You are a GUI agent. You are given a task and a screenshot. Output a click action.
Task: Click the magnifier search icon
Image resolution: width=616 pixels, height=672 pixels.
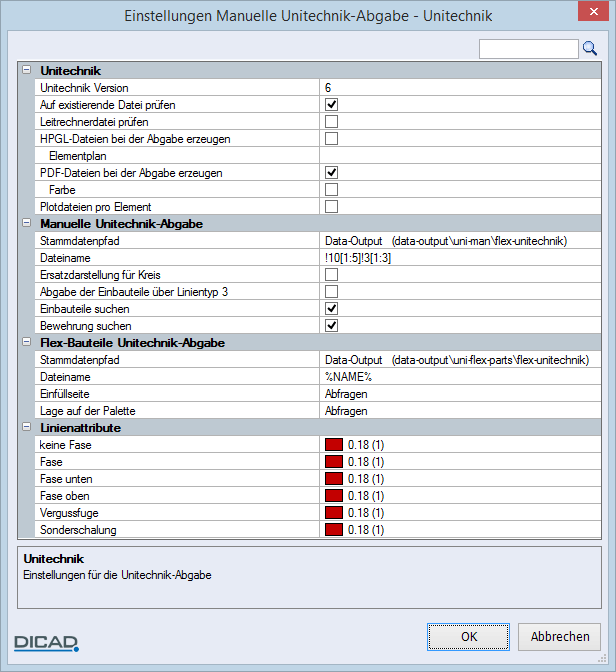tap(590, 48)
